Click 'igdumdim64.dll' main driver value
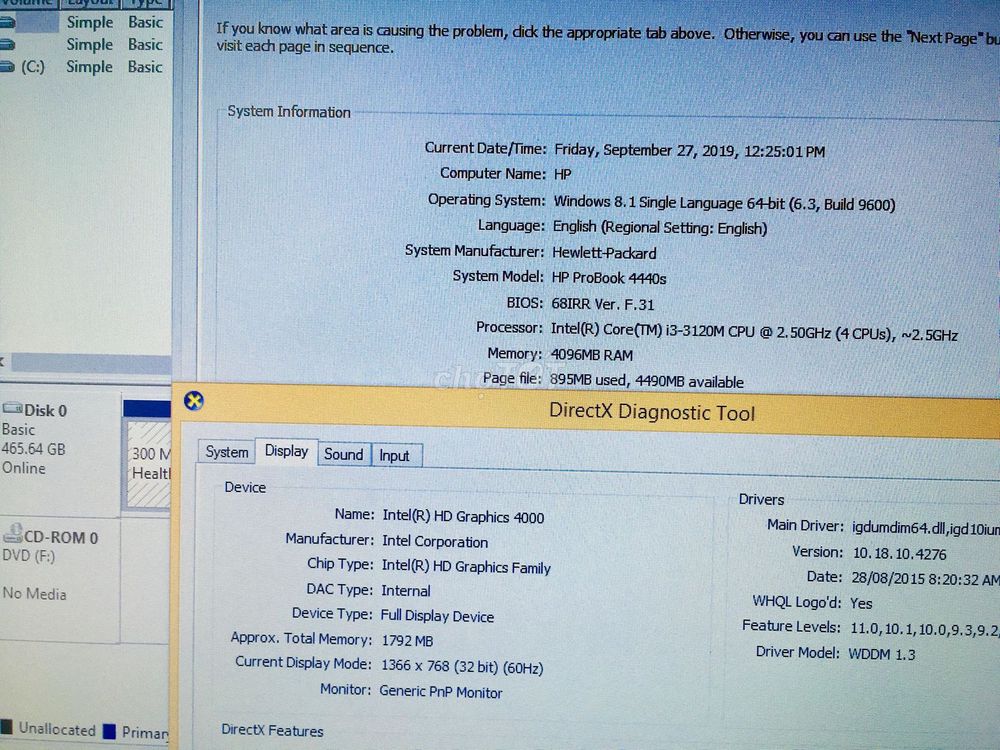This screenshot has height=750, width=1000. pyautogui.click(x=899, y=528)
